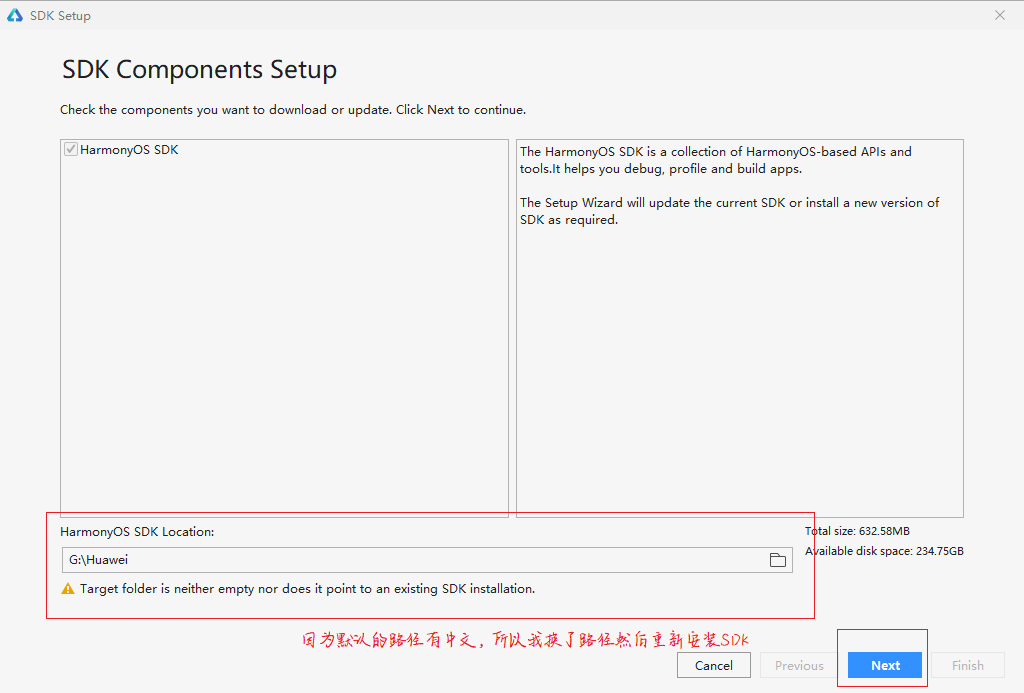Click the 'Setup Wizard will update' paragraph
Viewport: 1024px width, 693px height.
click(x=729, y=211)
